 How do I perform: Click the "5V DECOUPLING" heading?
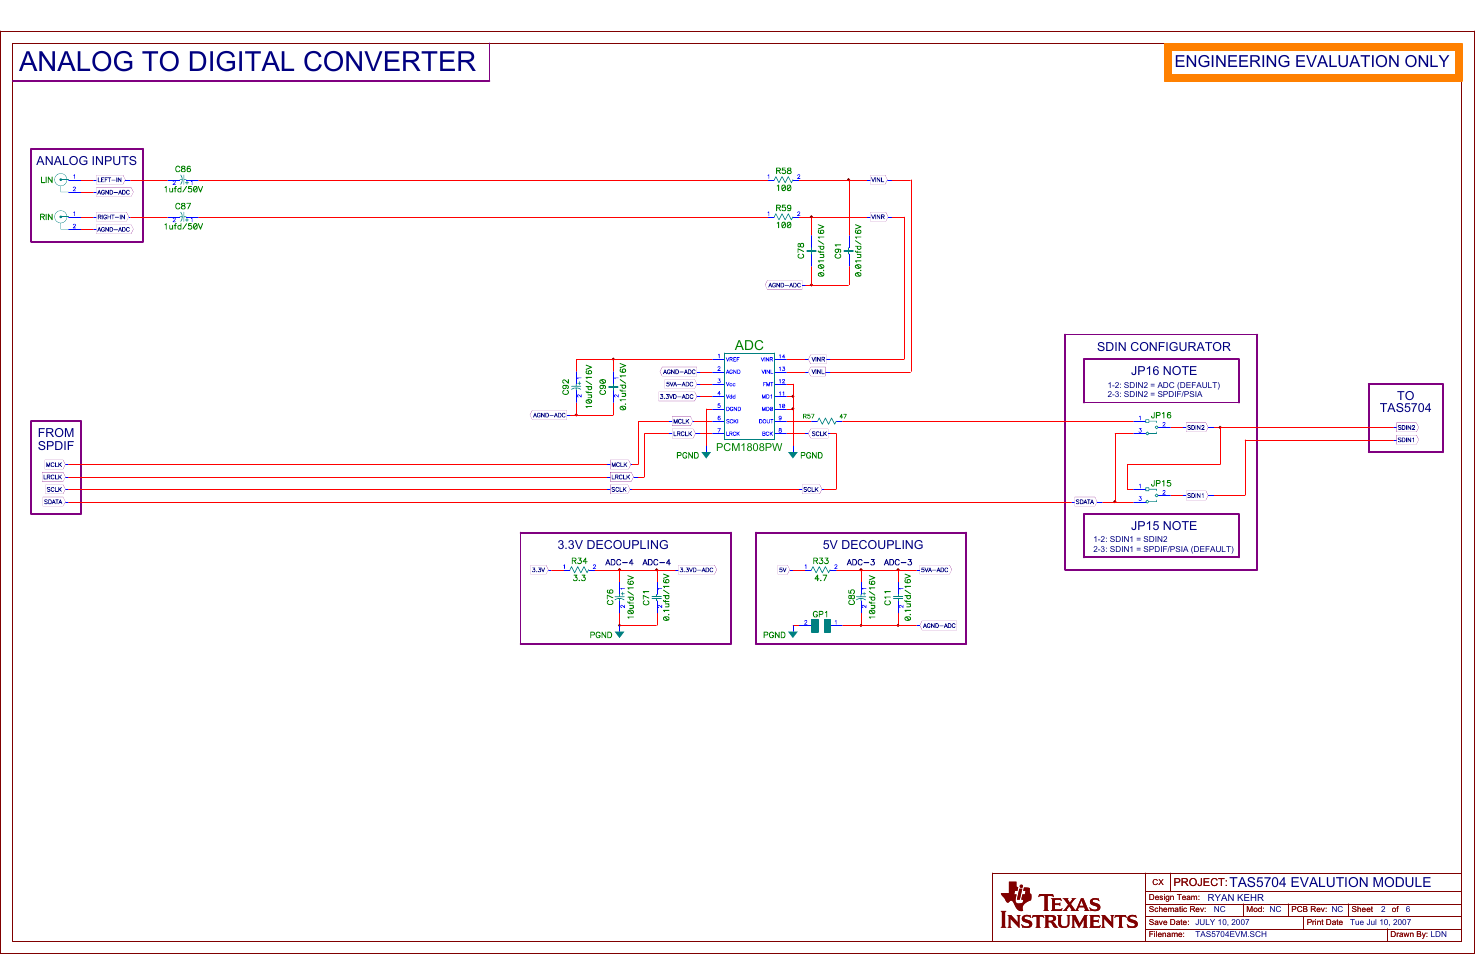(873, 545)
